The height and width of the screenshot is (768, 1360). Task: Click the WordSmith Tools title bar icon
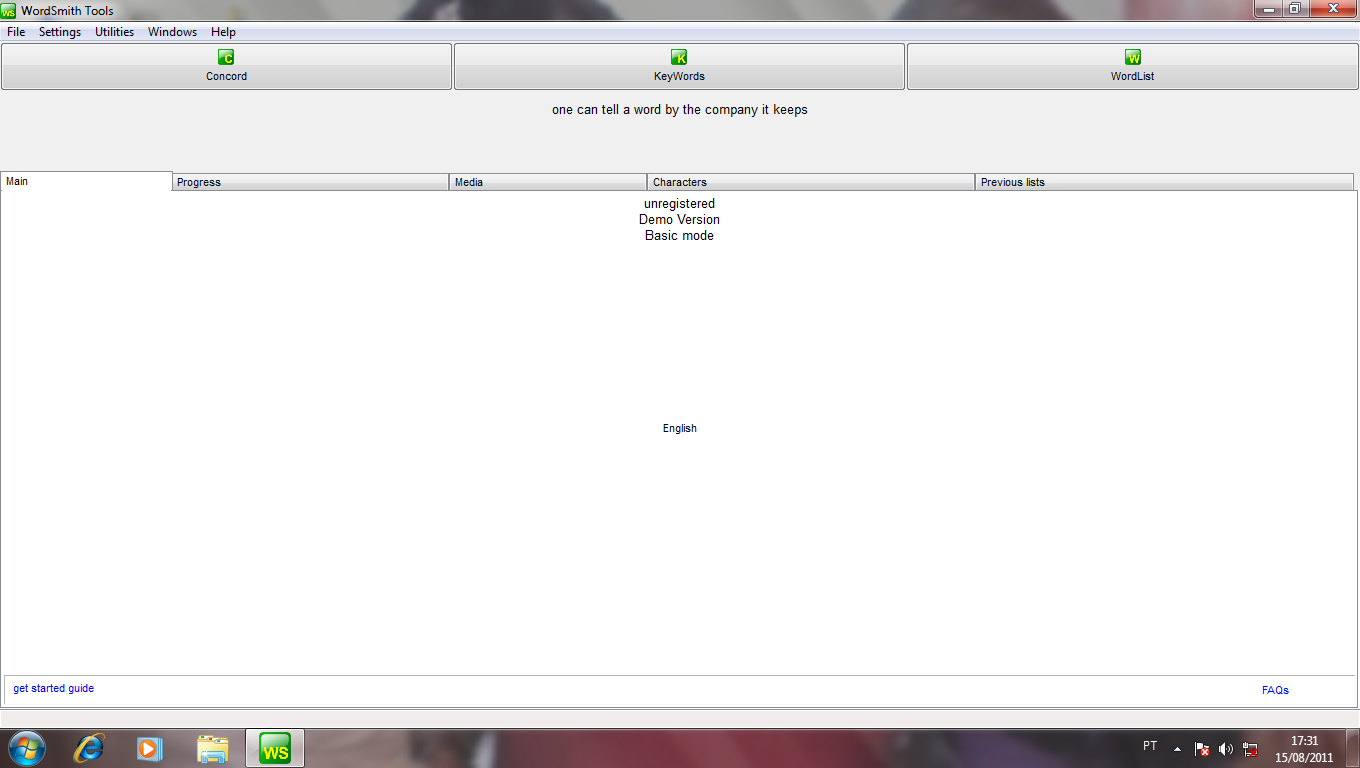click(x=9, y=10)
